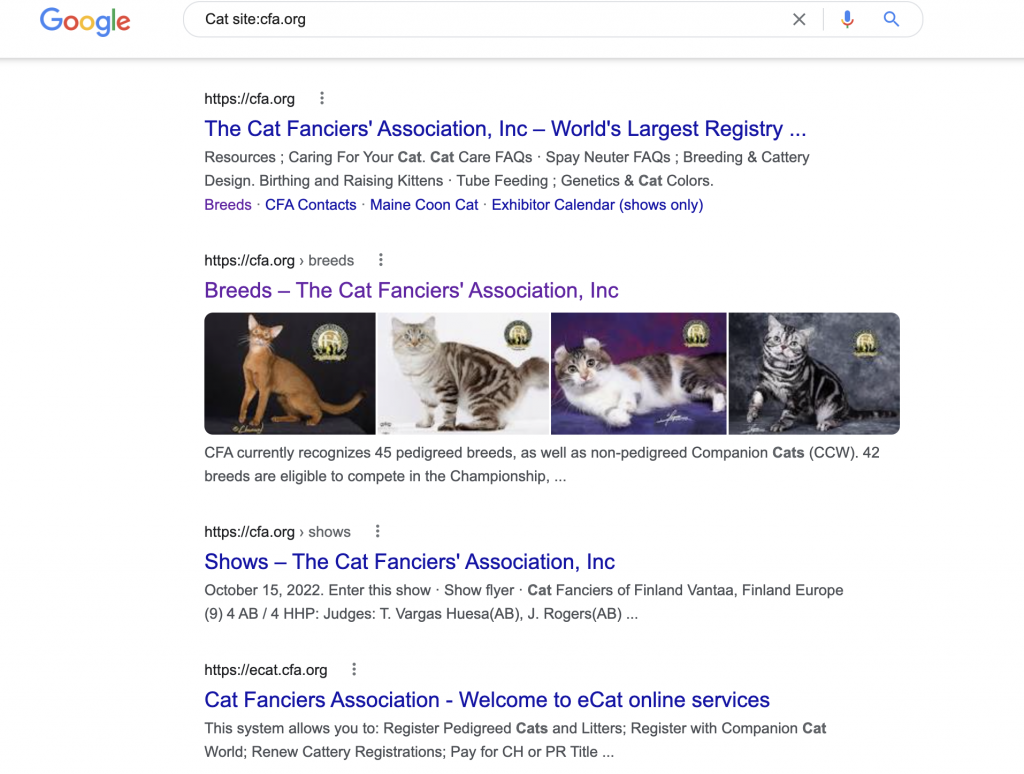The image size is (1024, 774).
Task: Open the Breeds sitelink under first result
Action: tap(228, 205)
